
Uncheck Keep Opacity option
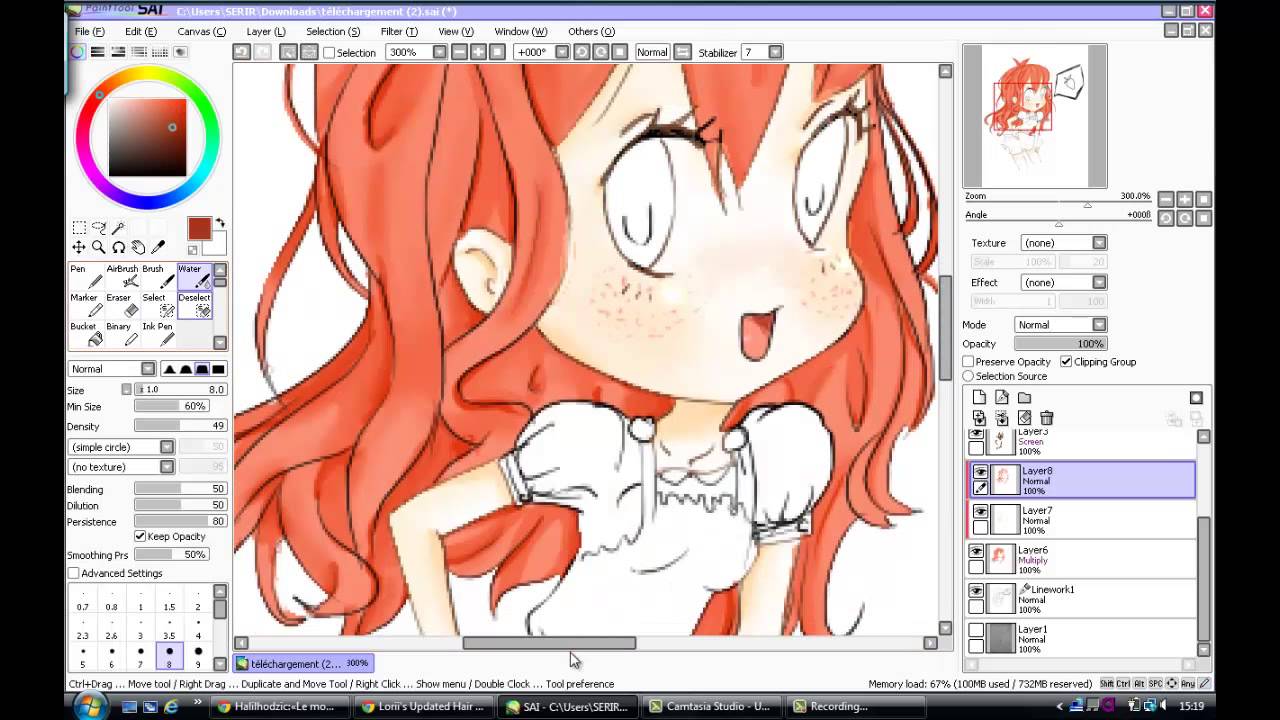(x=140, y=536)
